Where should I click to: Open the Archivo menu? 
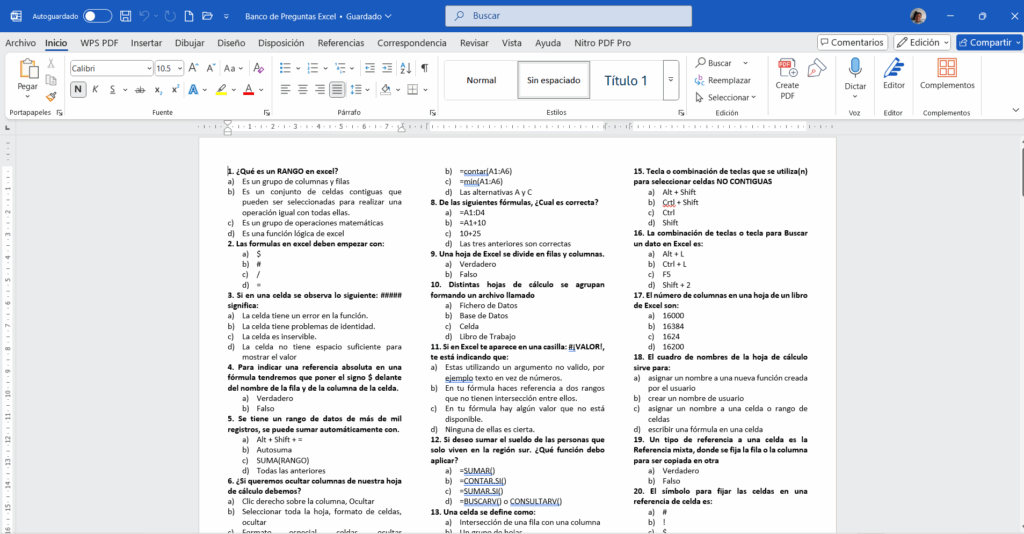[x=20, y=43]
